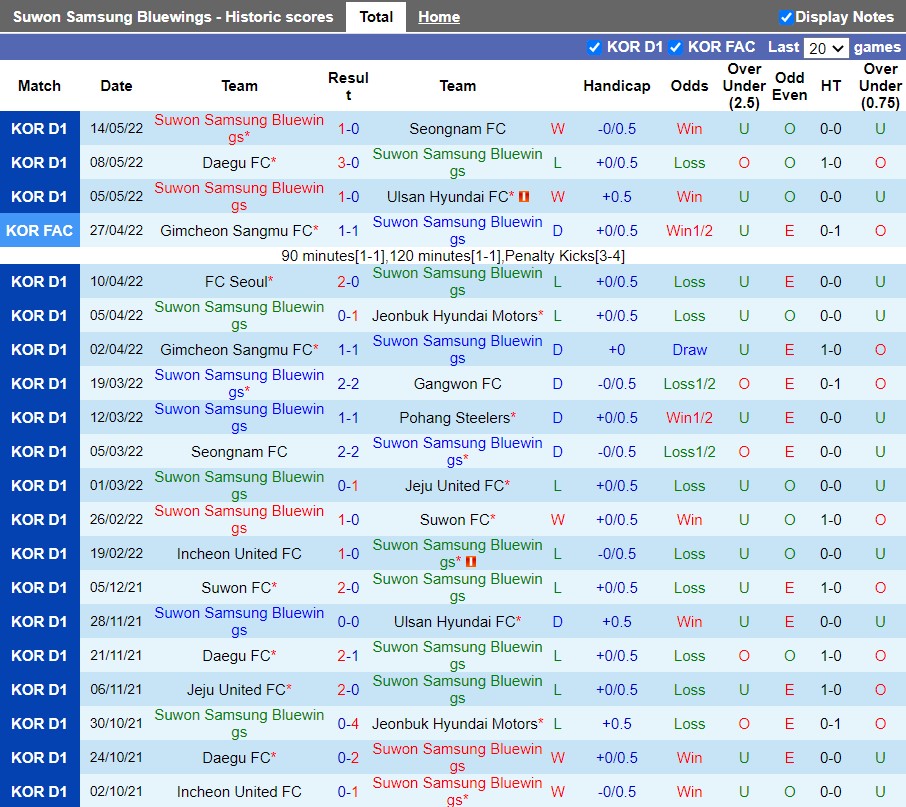
Task: Uncheck the KOR FAC cup filter
Action: (675, 47)
